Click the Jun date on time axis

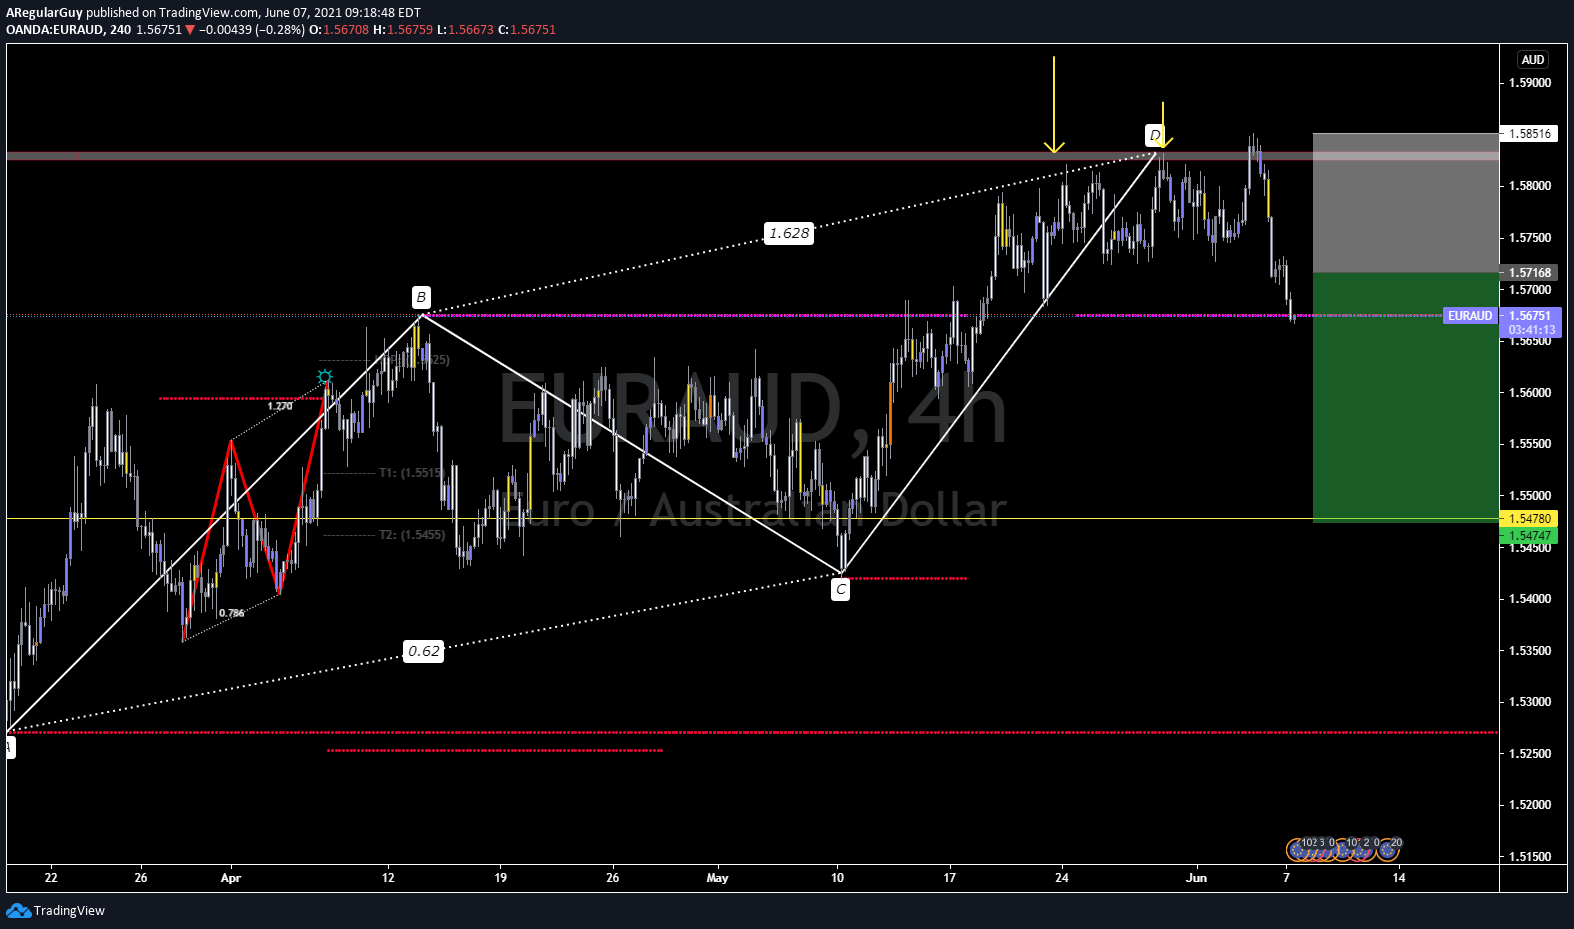click(x=1196, y=878)
